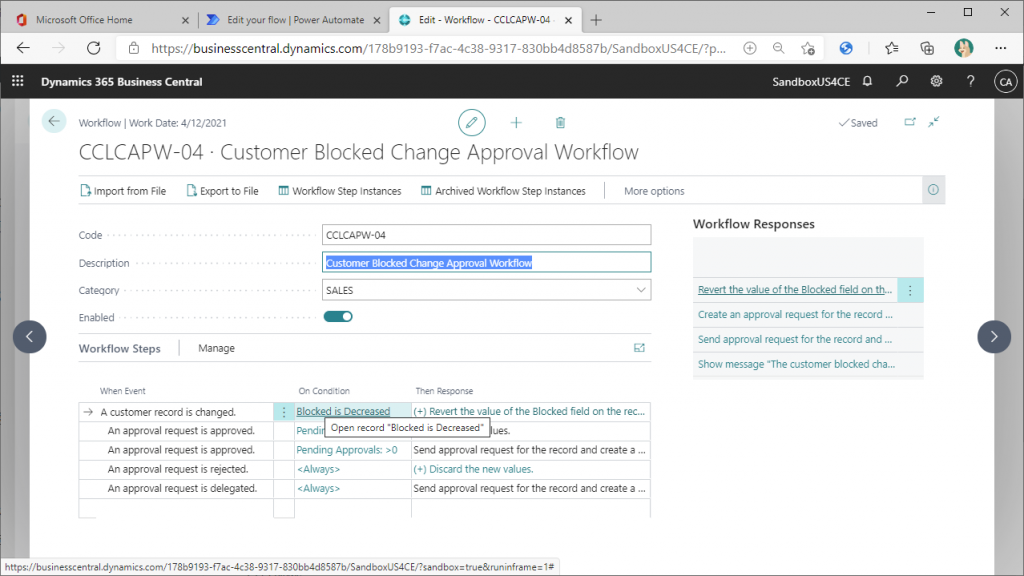The height and width of the screenshot is (576, 1024).
Task: Refresh the browser page
Action: [x=94, y=48]
